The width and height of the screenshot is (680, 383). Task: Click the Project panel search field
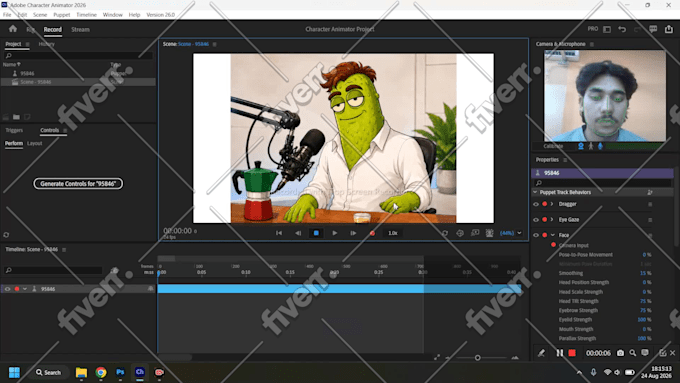pyautogui.click(x=78, y=56)
